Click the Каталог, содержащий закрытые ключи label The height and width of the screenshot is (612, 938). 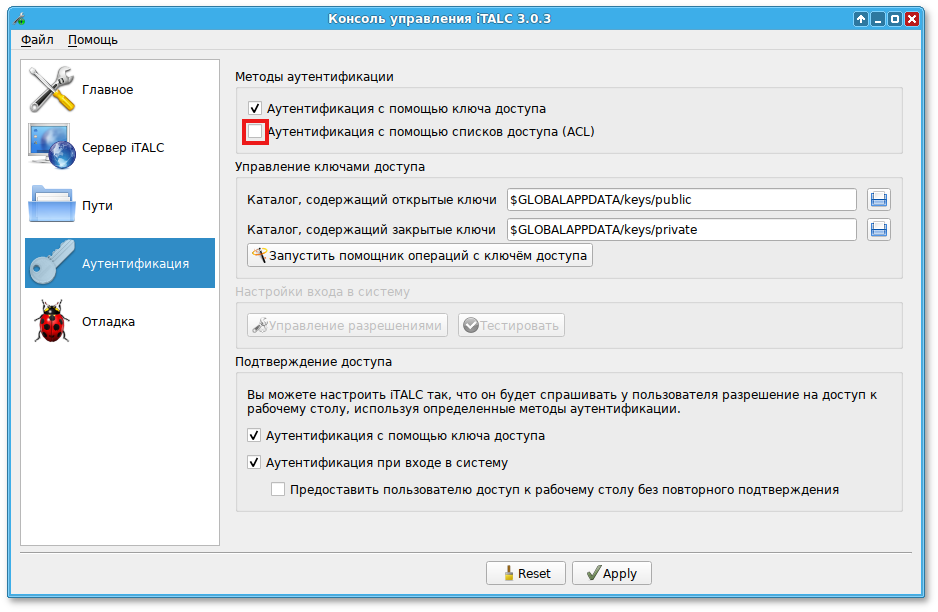(371, 230)
